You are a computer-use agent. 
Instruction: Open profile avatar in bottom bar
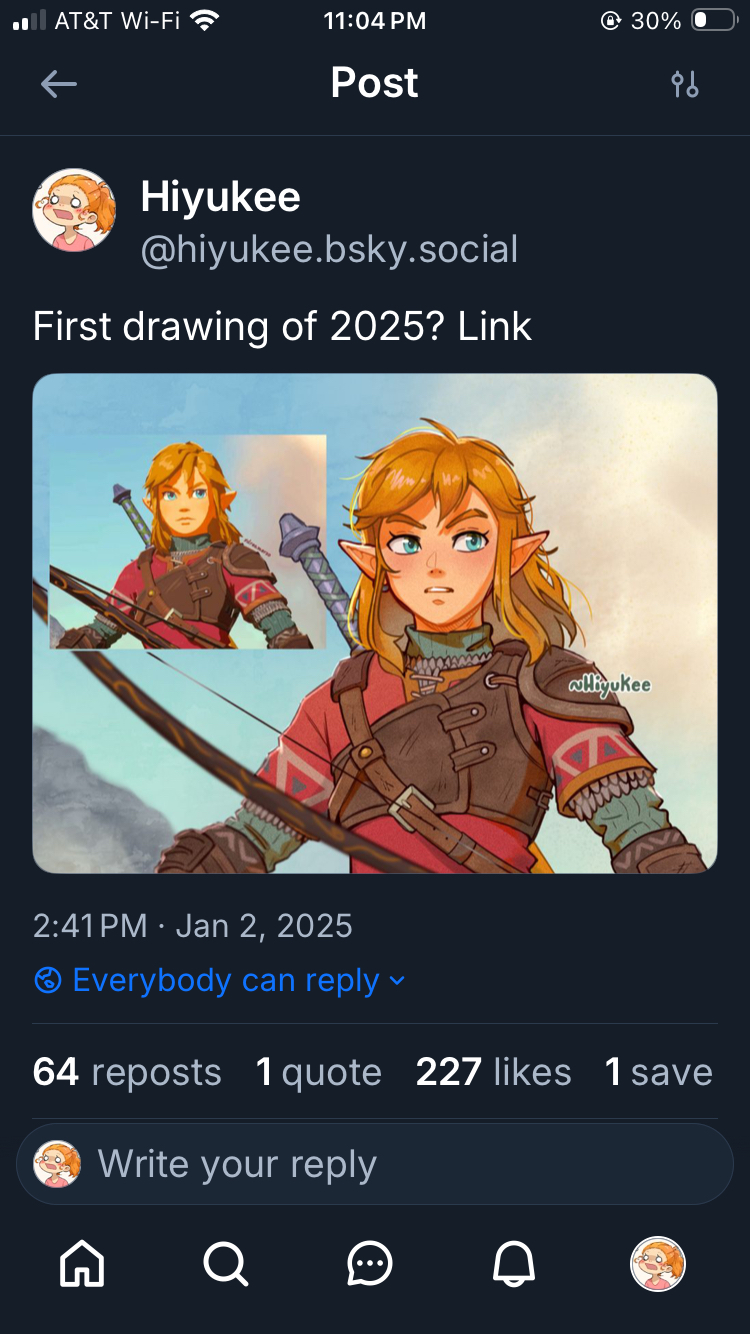click(x=657, y=1265)
